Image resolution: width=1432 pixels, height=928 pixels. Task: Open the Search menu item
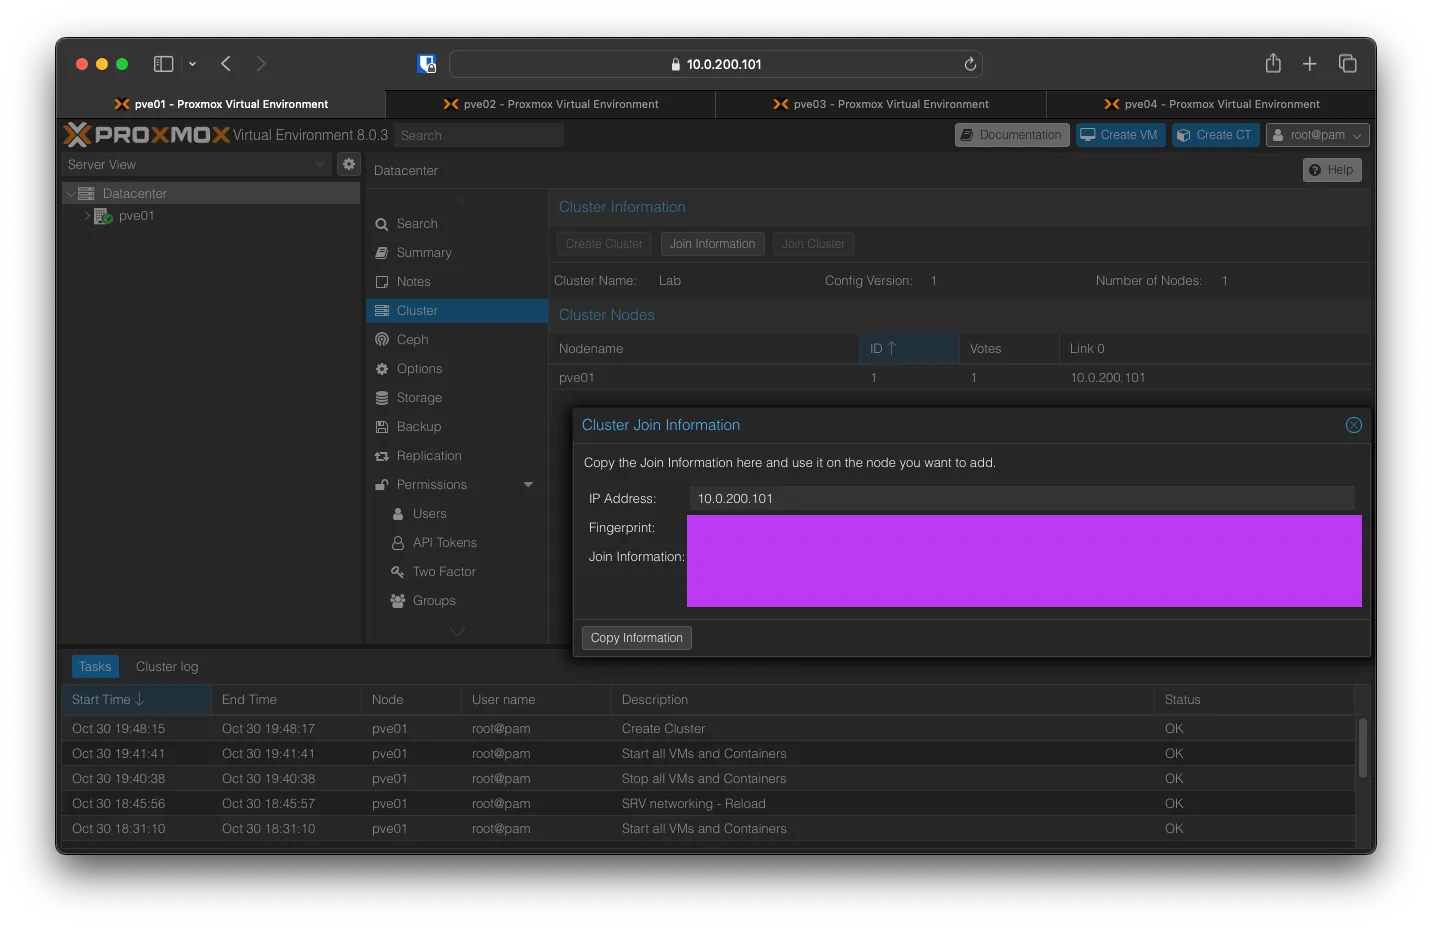click(457, 224)
